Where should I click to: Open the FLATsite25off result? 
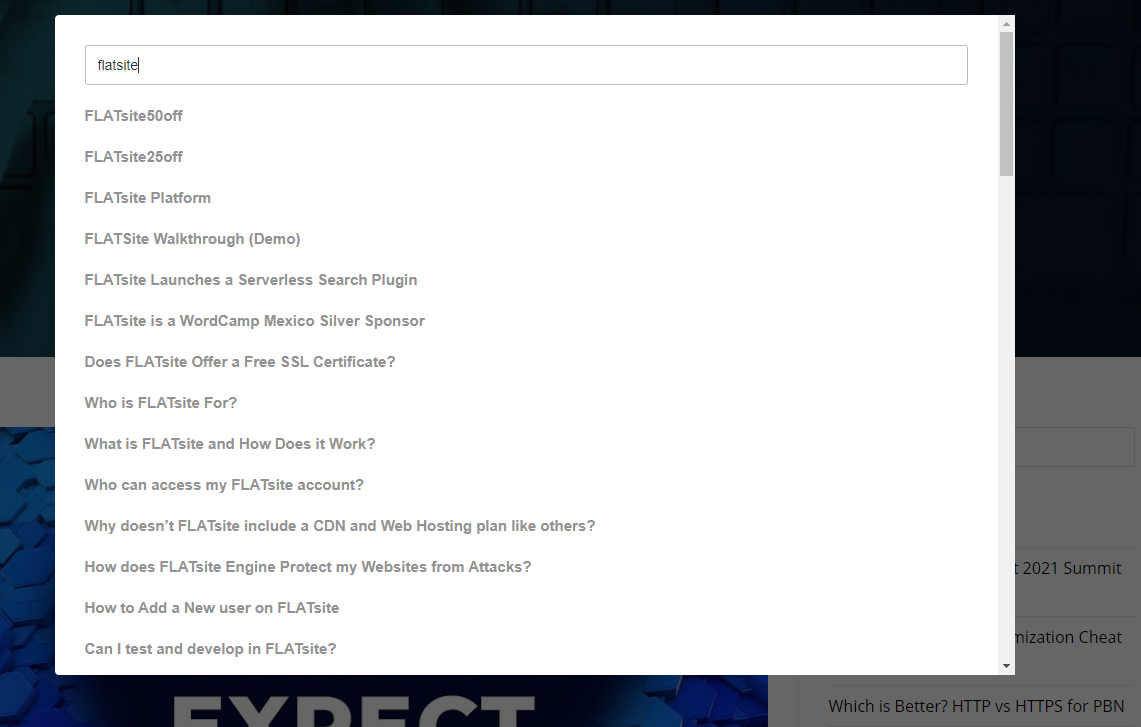(x=133, y=156)
